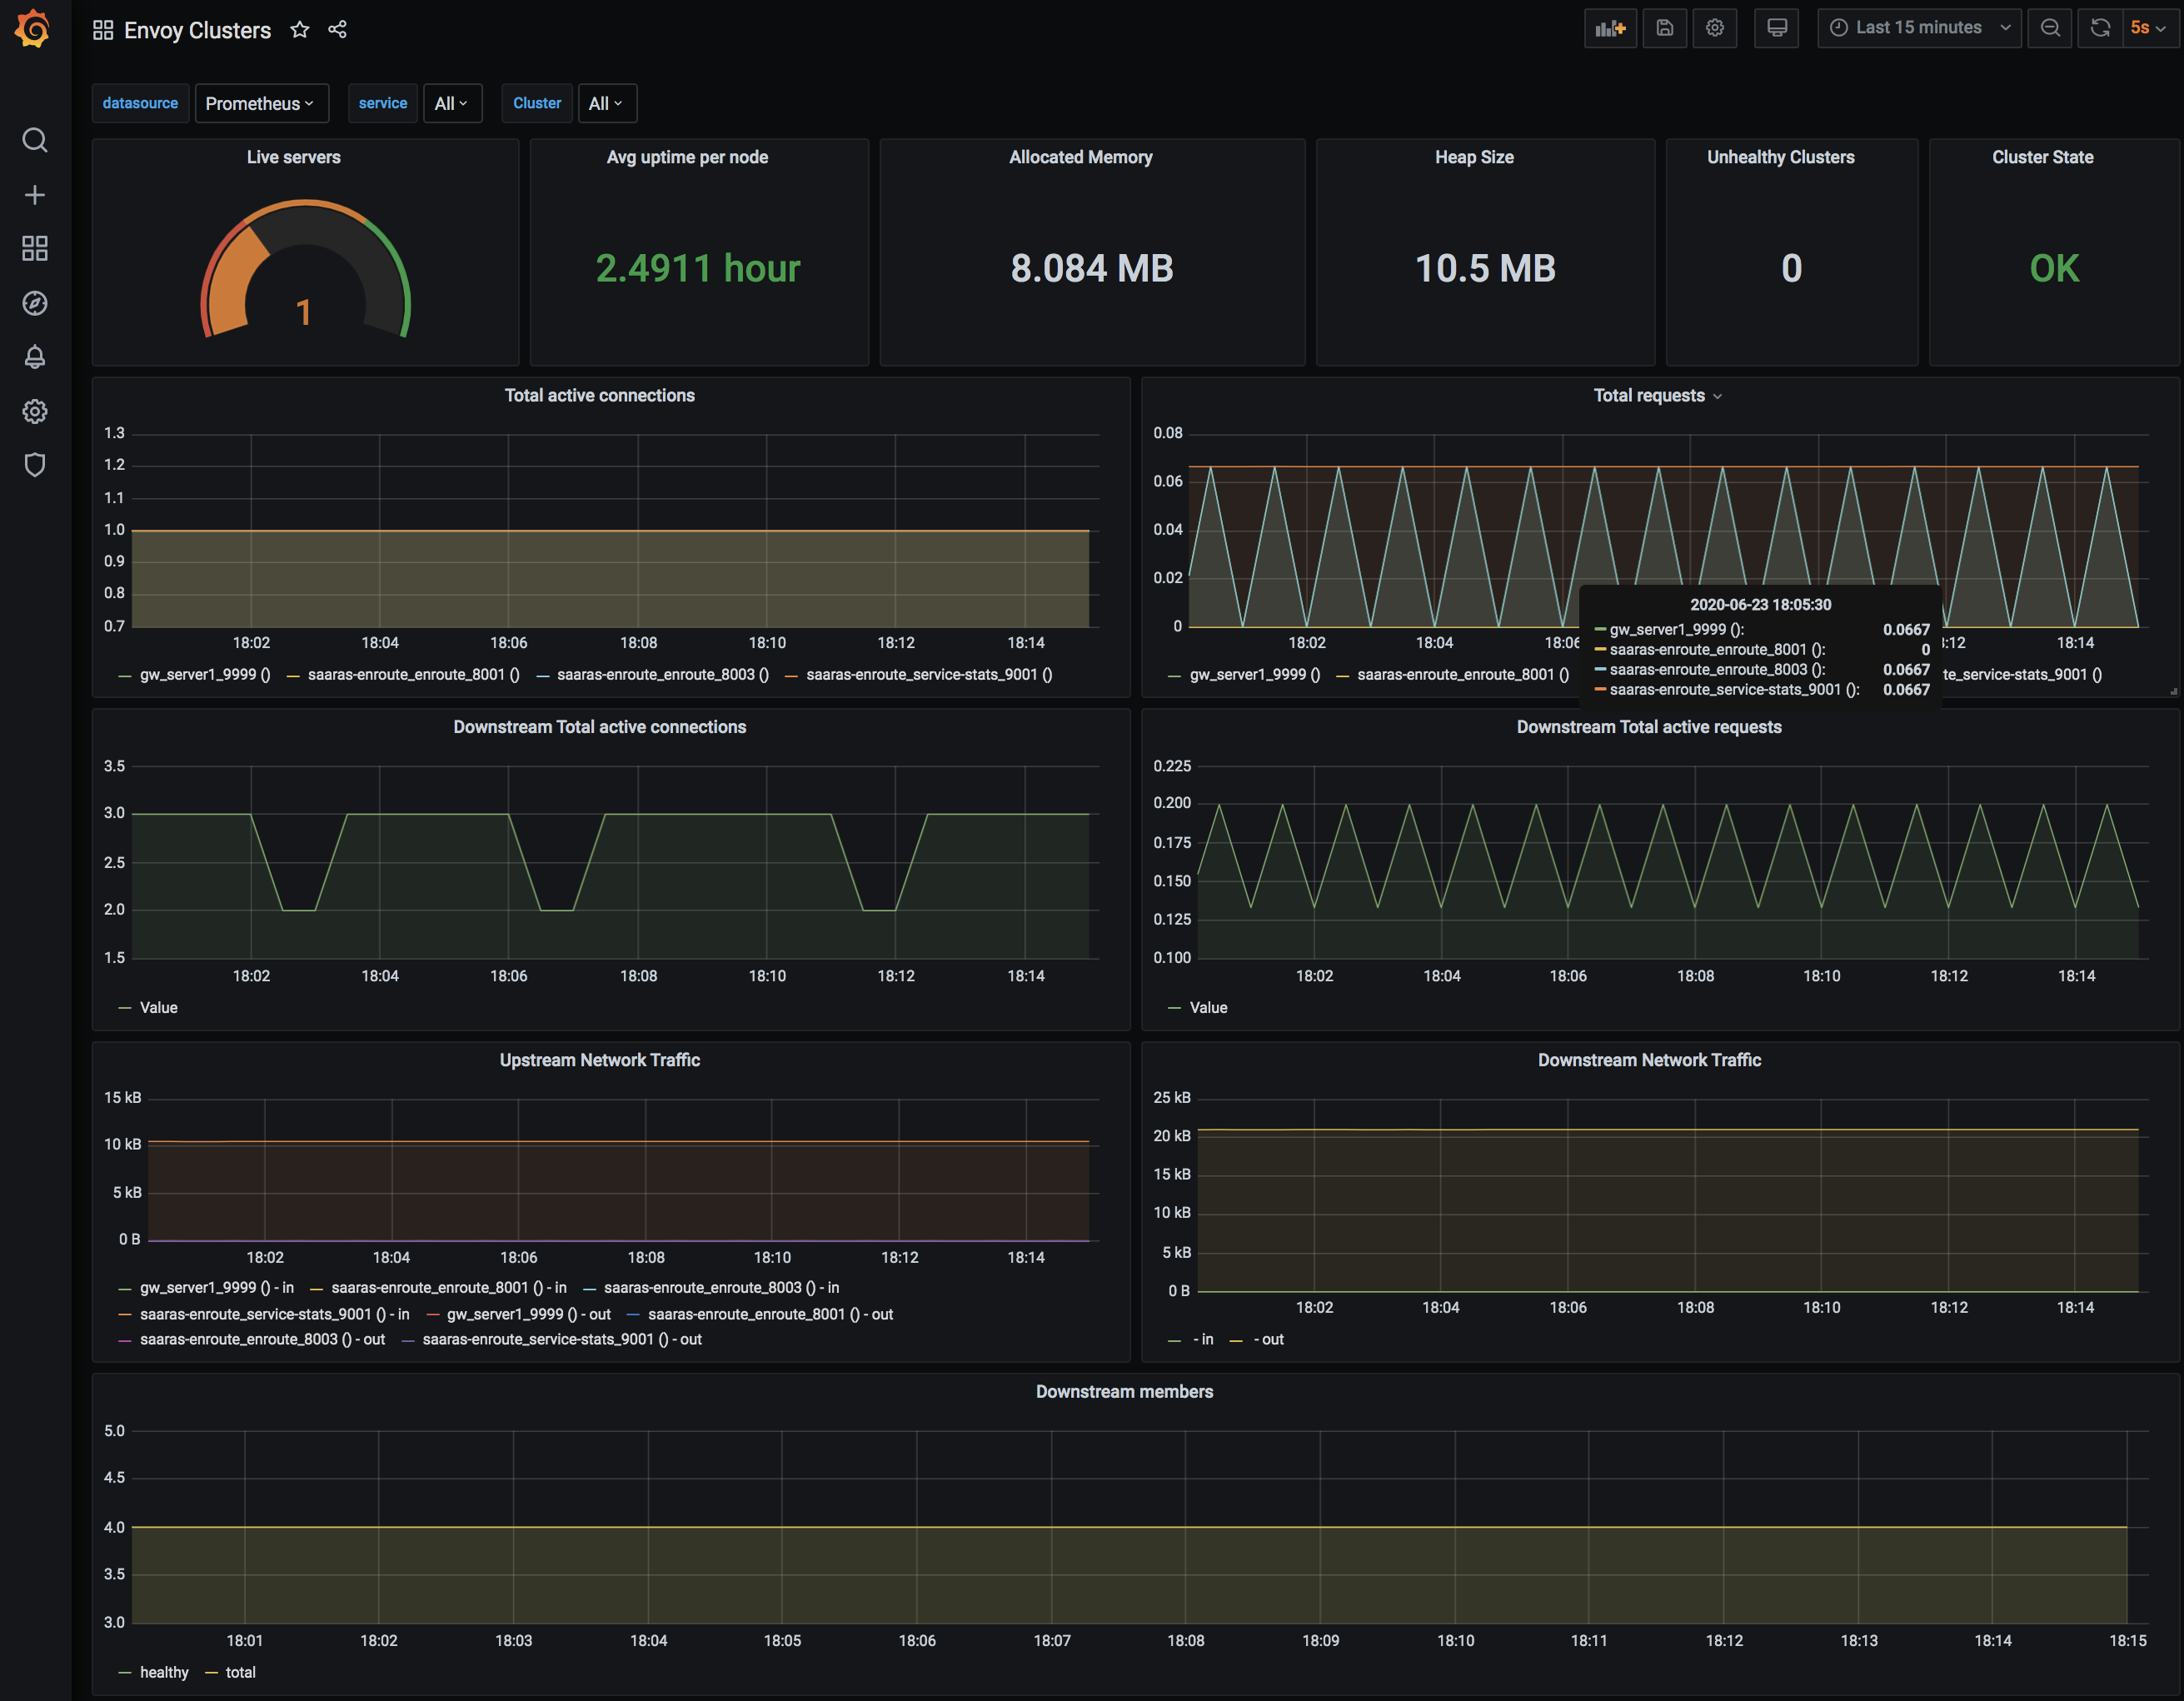Star the Envoy Clusters dashboard
This screenshot has height=1701, width=2184.
click(x=299, y=30)
